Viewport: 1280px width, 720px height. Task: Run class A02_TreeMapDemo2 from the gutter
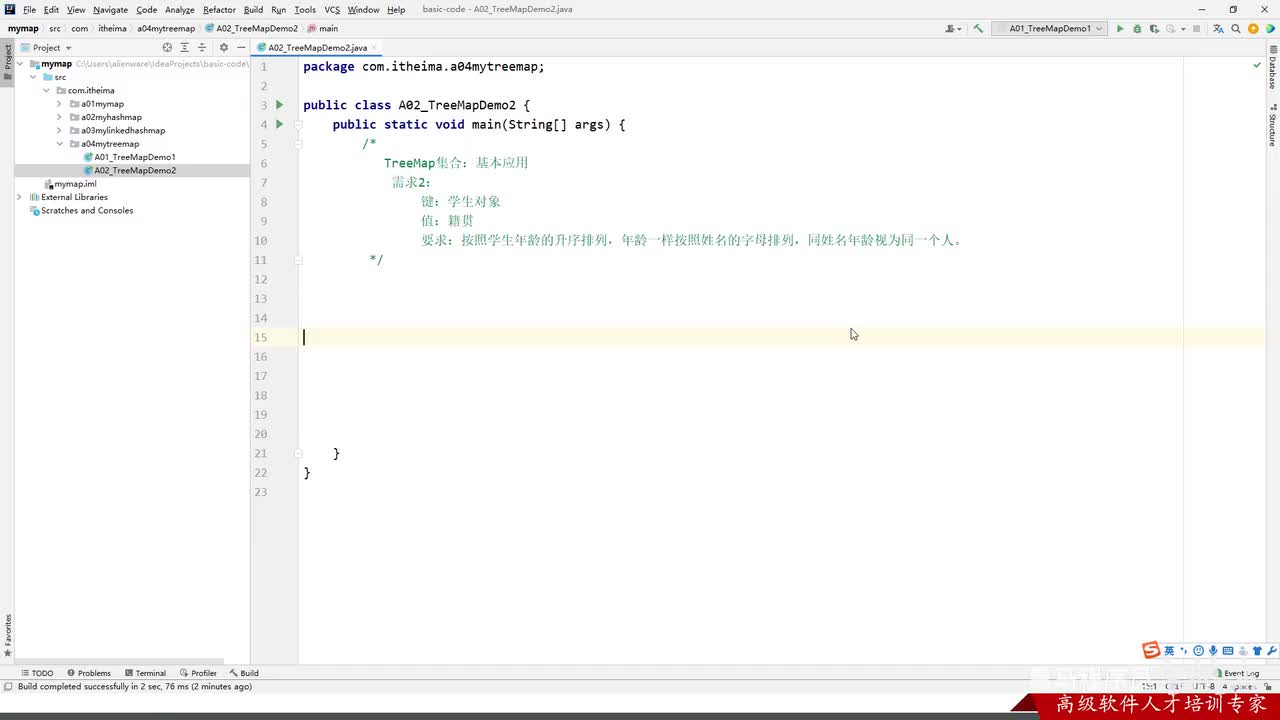280,105
